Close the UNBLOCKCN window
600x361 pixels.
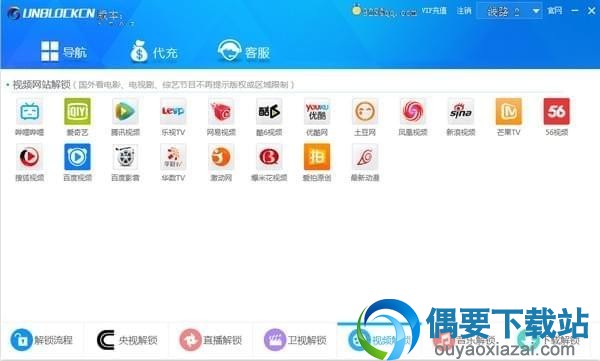pos(592,11)
